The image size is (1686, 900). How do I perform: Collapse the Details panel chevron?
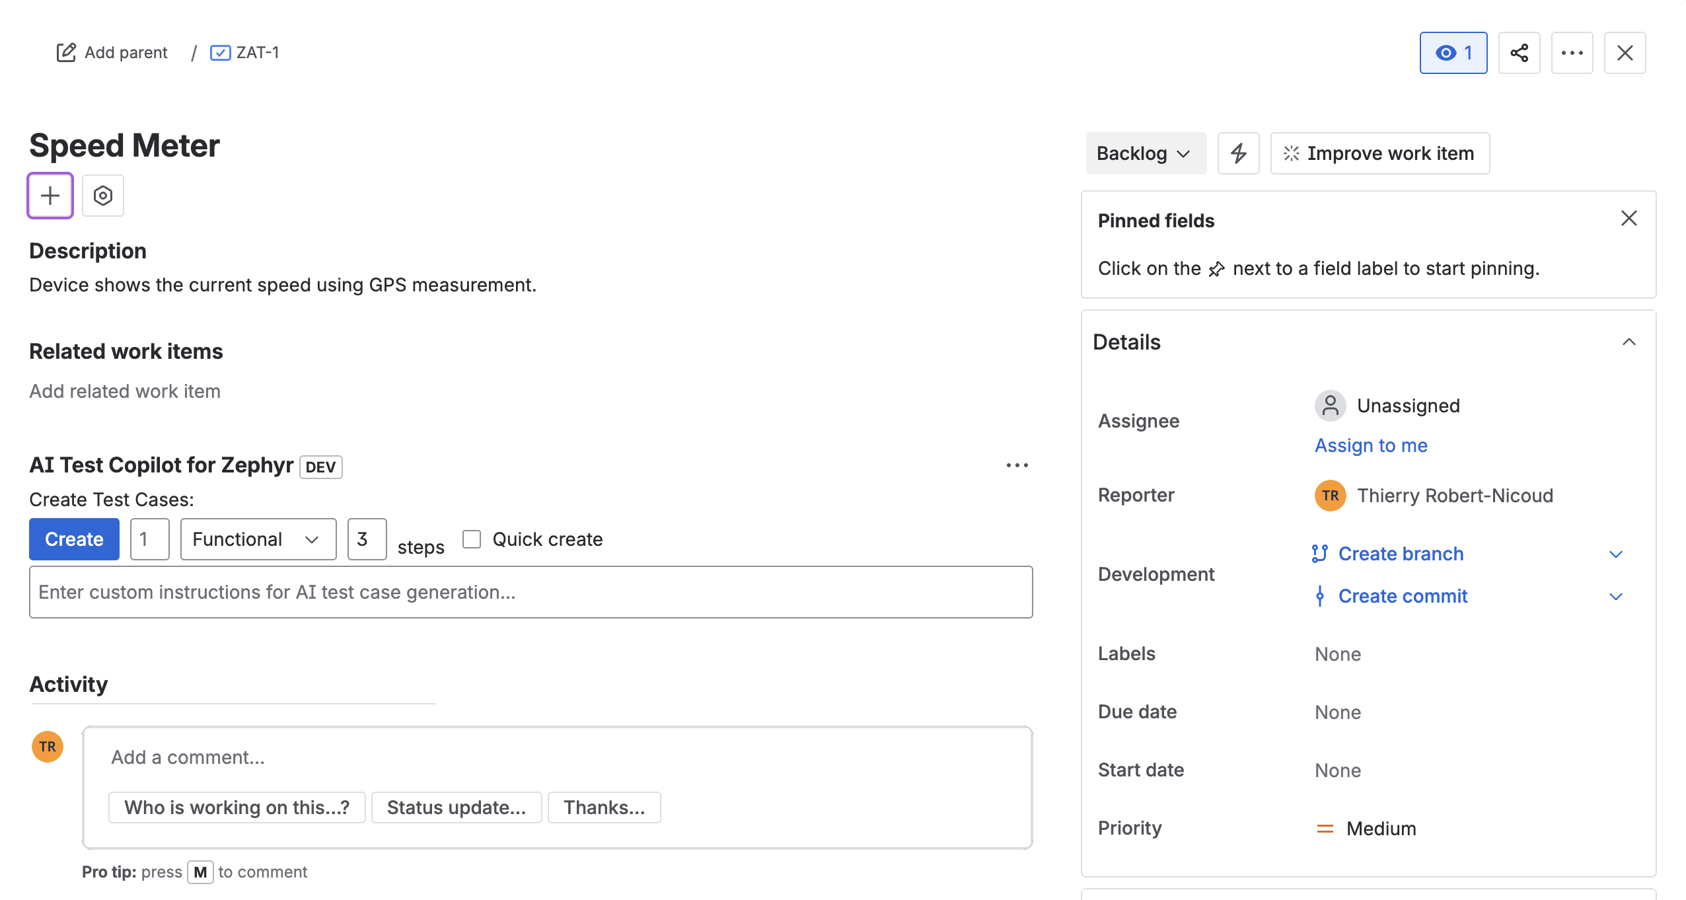1629,341
